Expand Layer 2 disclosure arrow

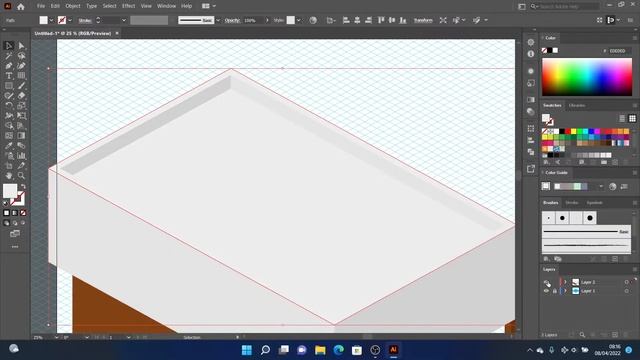tap(566, 282)
